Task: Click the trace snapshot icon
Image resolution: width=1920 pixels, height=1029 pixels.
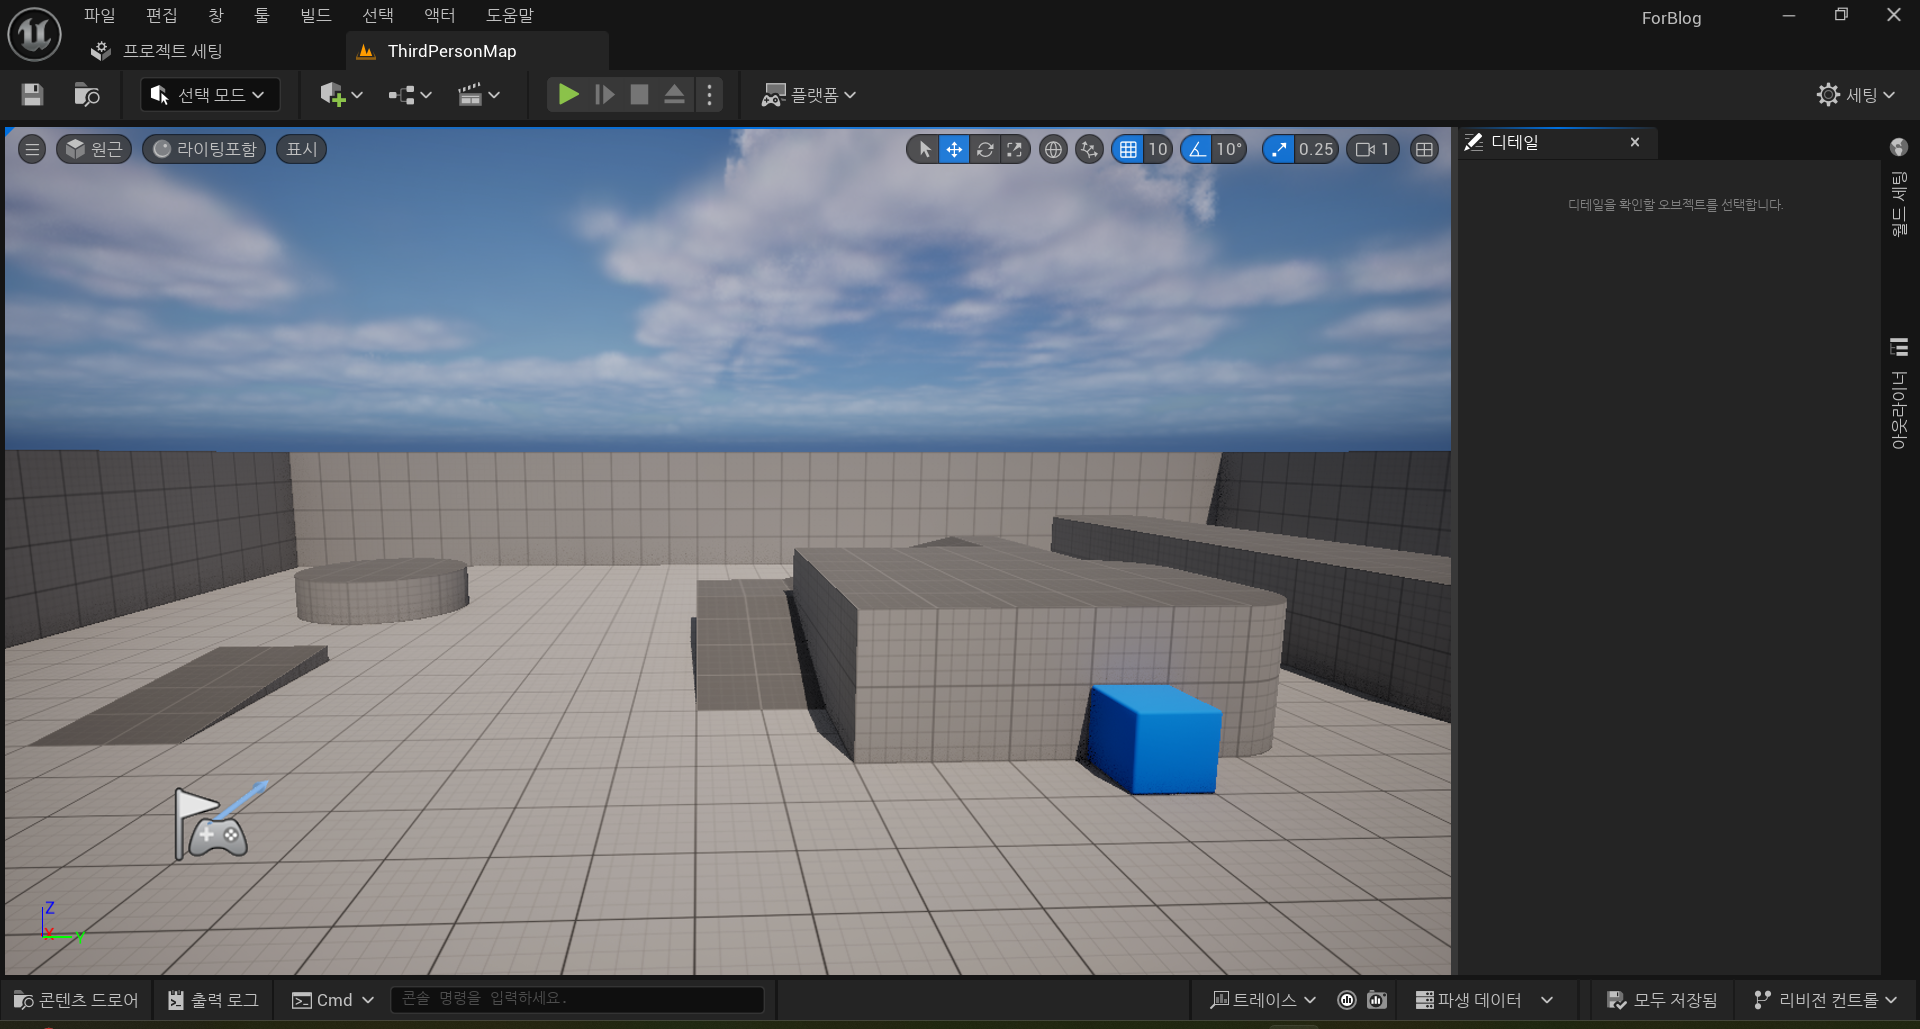Action: 1377,1000
